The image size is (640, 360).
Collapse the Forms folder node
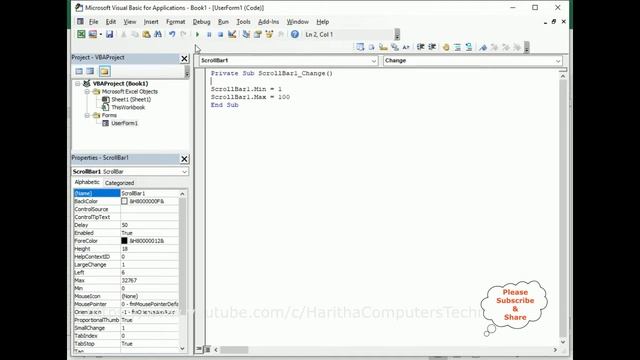[x=87, y=116]
